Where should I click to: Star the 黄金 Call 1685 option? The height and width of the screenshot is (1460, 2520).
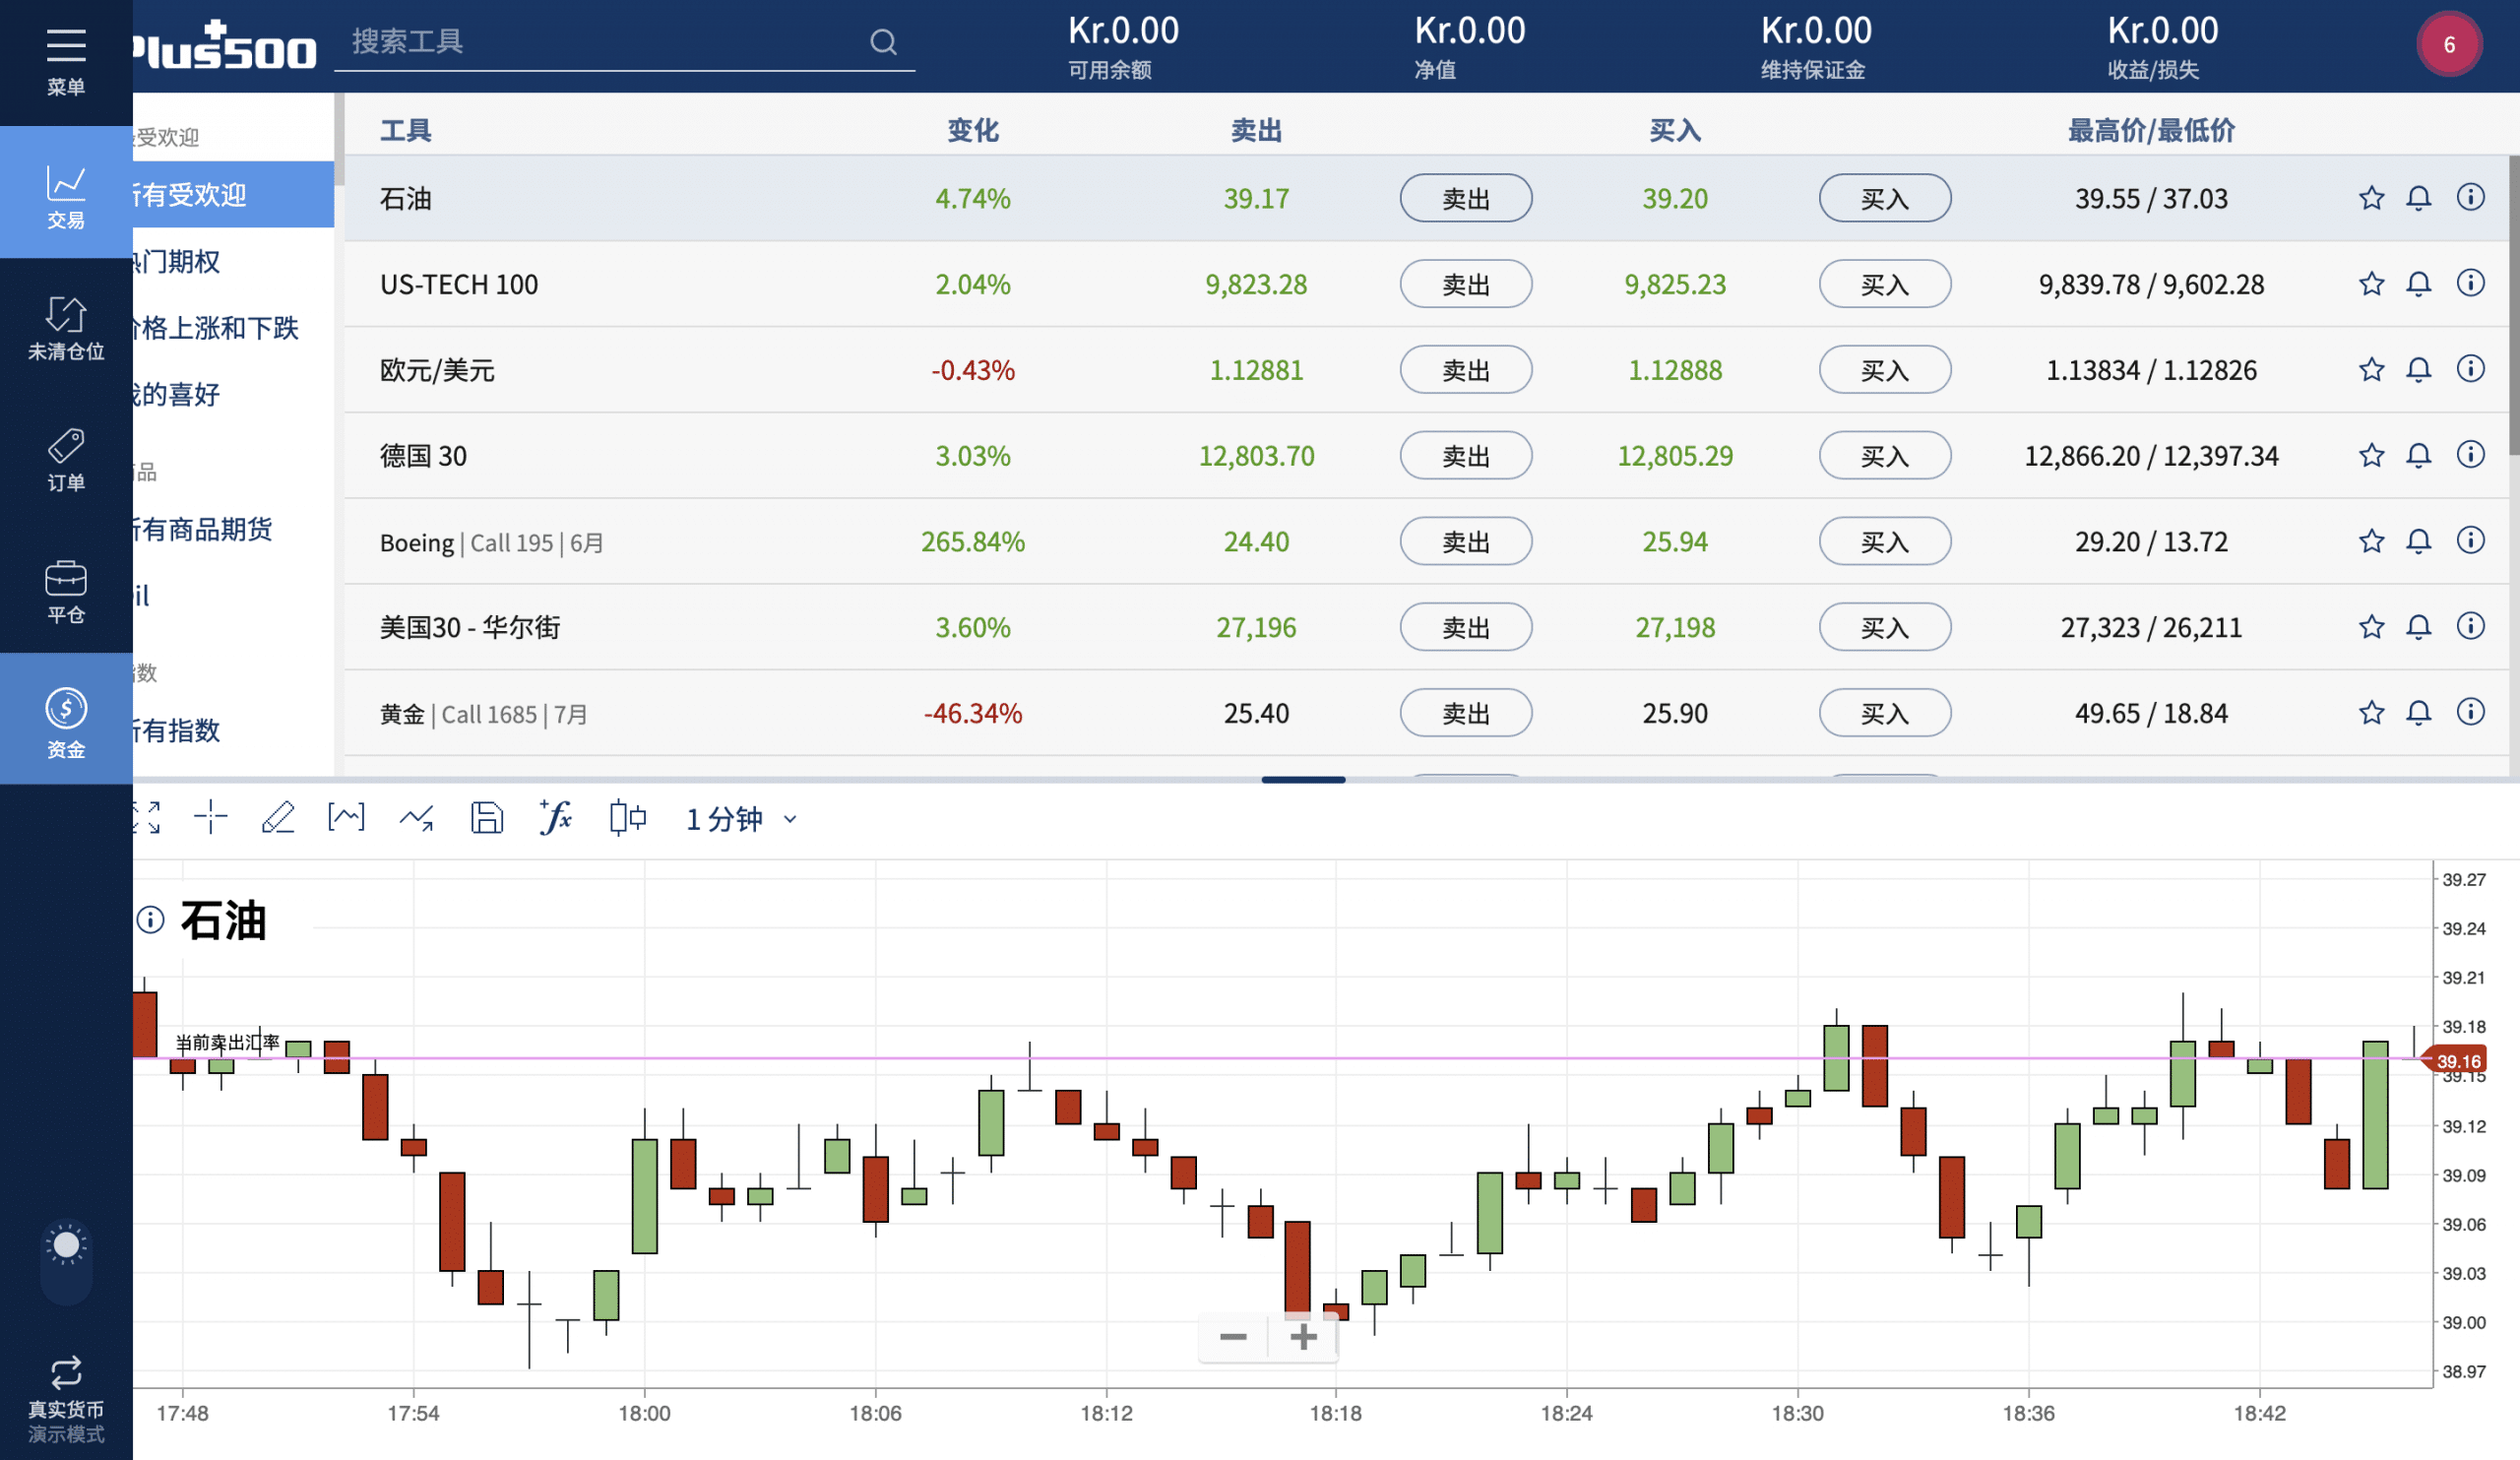point(2371,713)
